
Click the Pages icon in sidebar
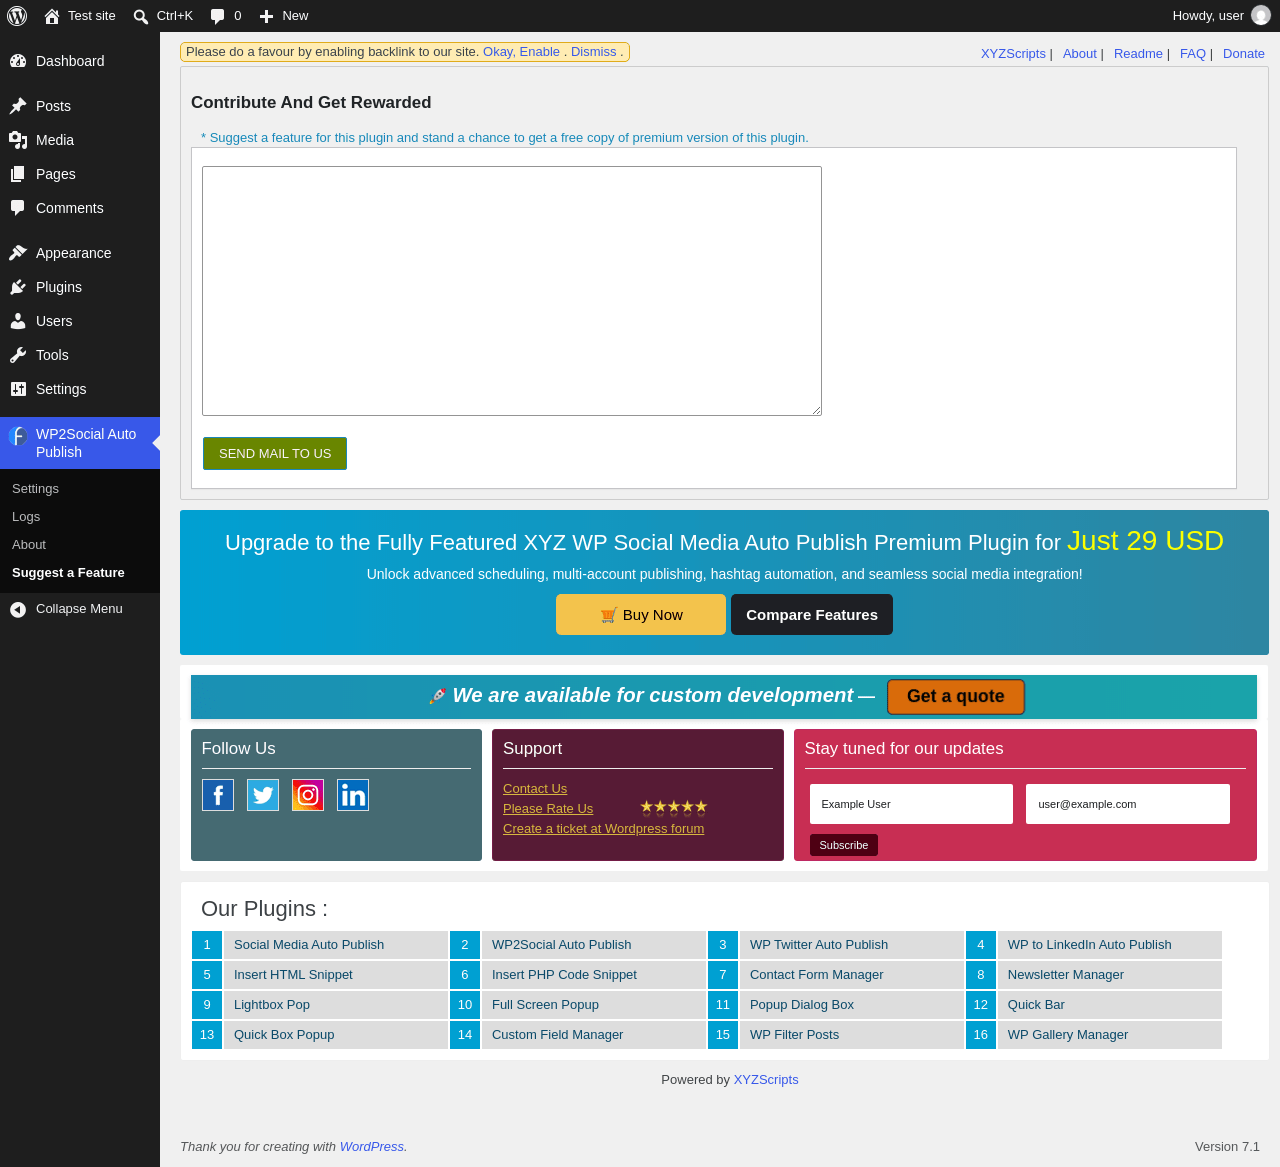(18, 174)
